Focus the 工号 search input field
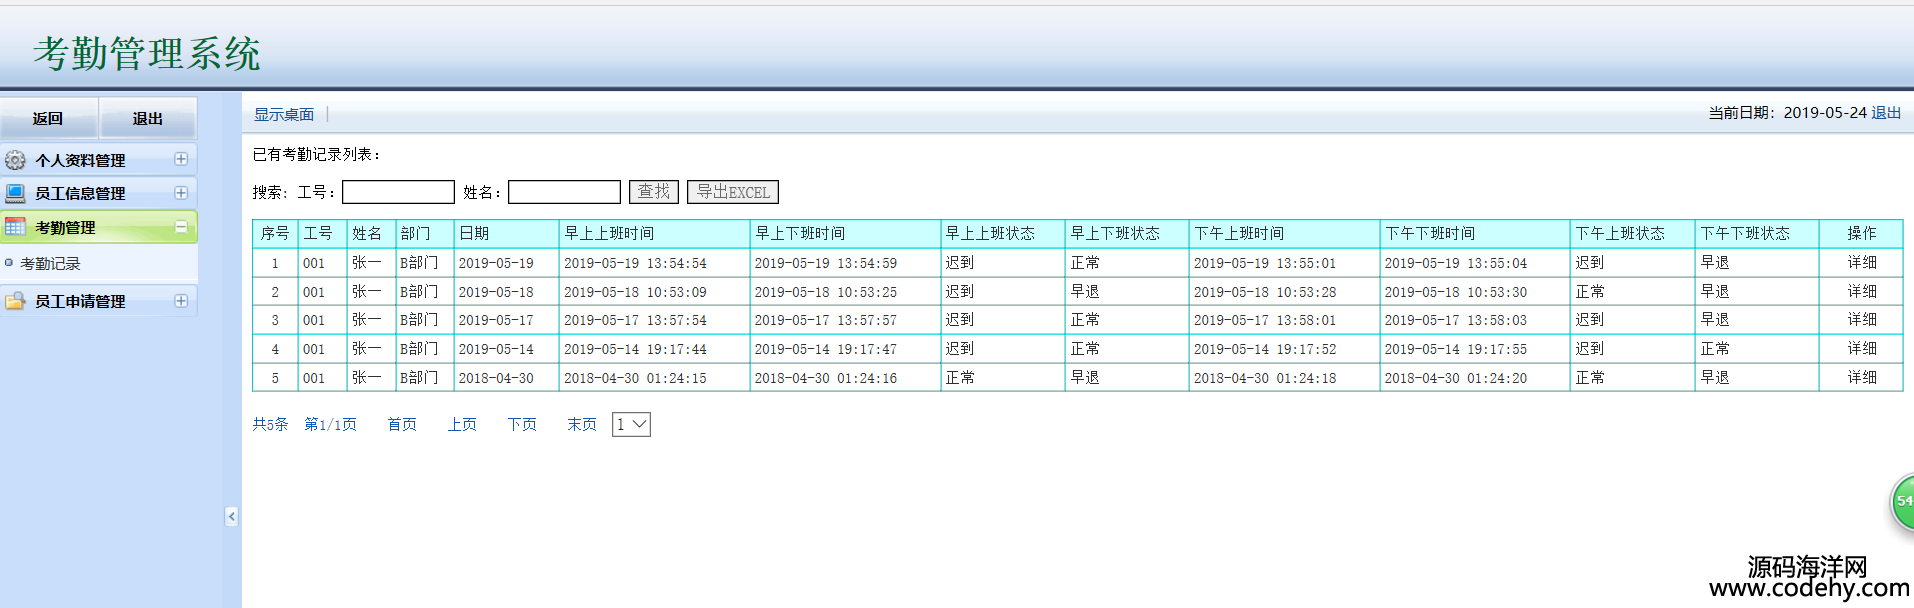1914x608 pixels. [398, 192]
